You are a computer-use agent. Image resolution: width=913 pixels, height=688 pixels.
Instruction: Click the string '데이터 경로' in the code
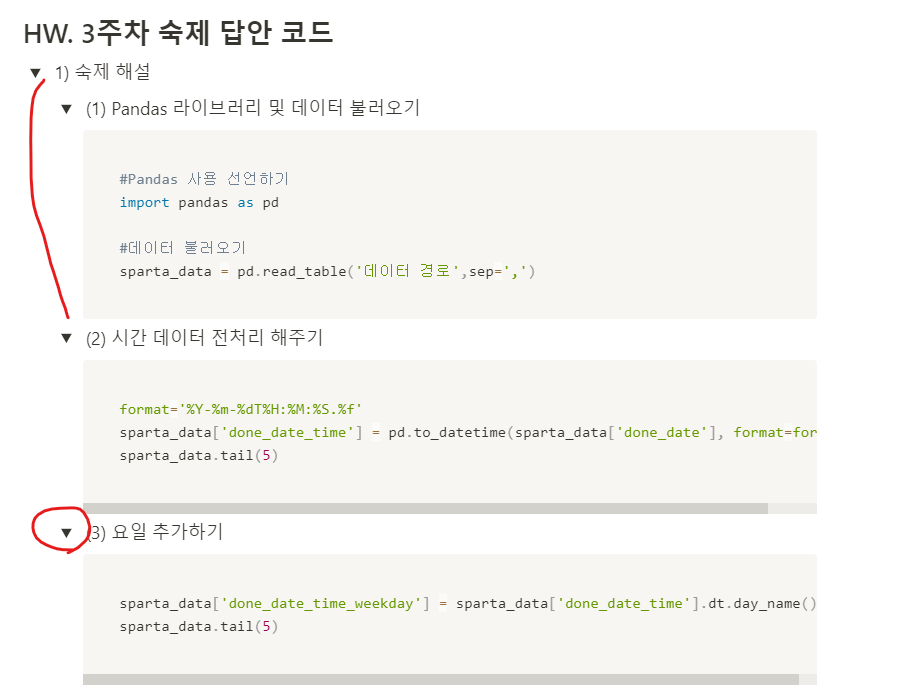pyautogui.click(x=407, y=271)
